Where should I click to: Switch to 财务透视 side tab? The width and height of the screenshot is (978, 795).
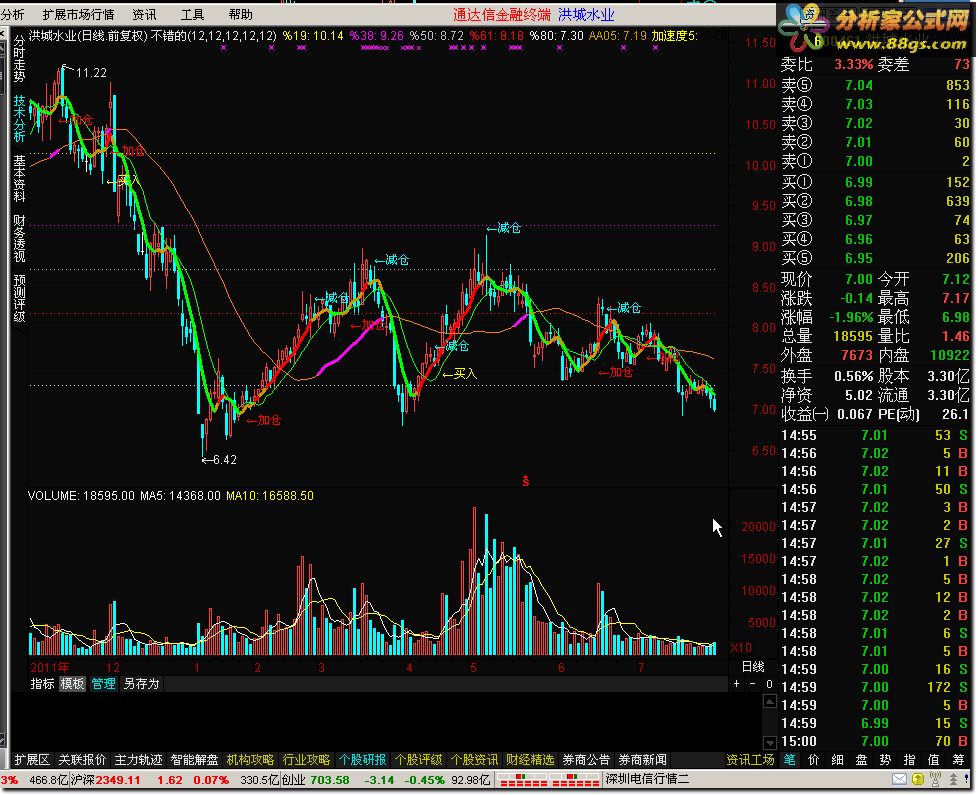(x=19, y=238)
